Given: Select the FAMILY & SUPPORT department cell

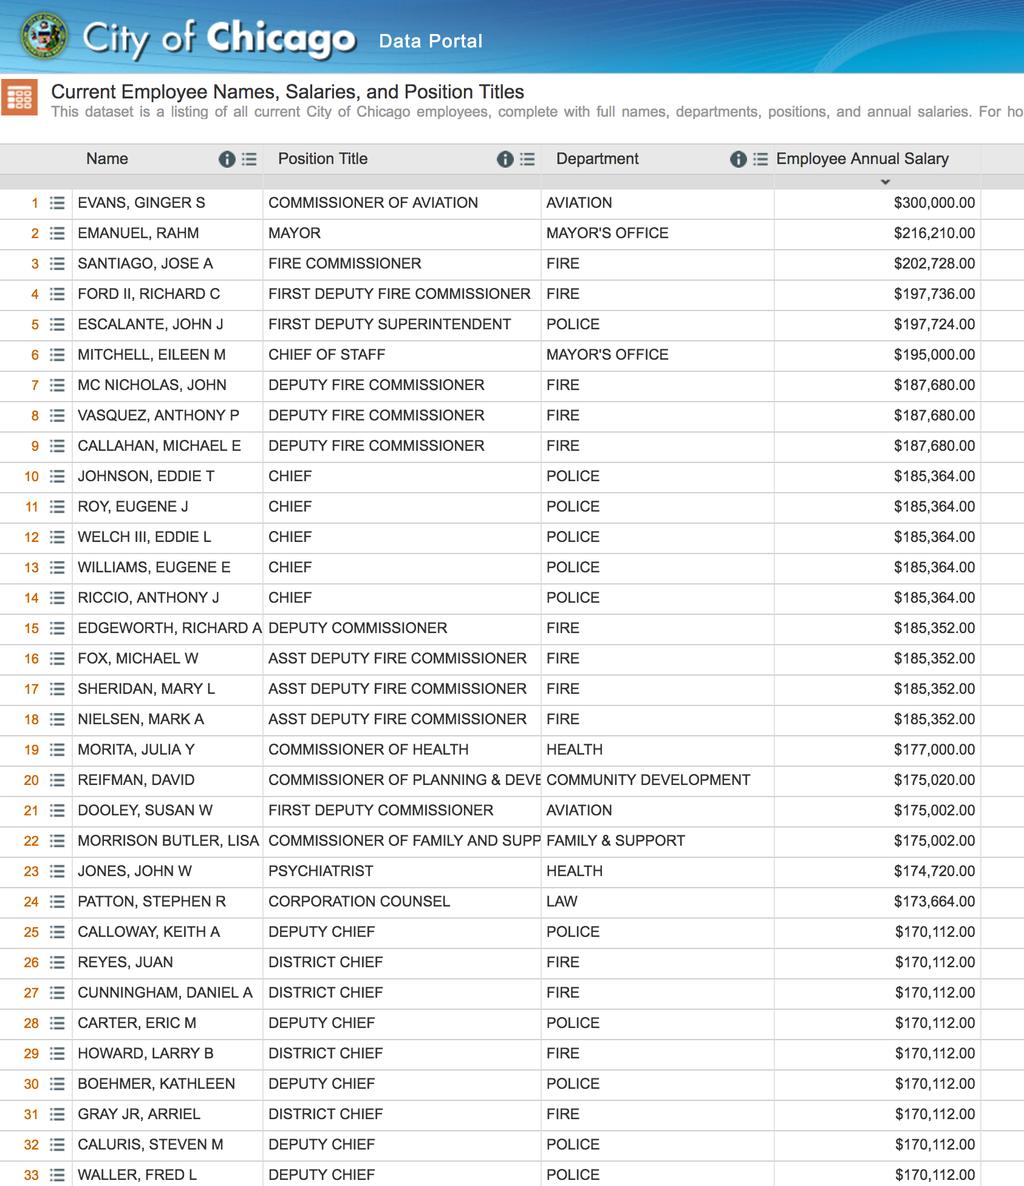Looking at the screenshot, I should pos(657,840).
